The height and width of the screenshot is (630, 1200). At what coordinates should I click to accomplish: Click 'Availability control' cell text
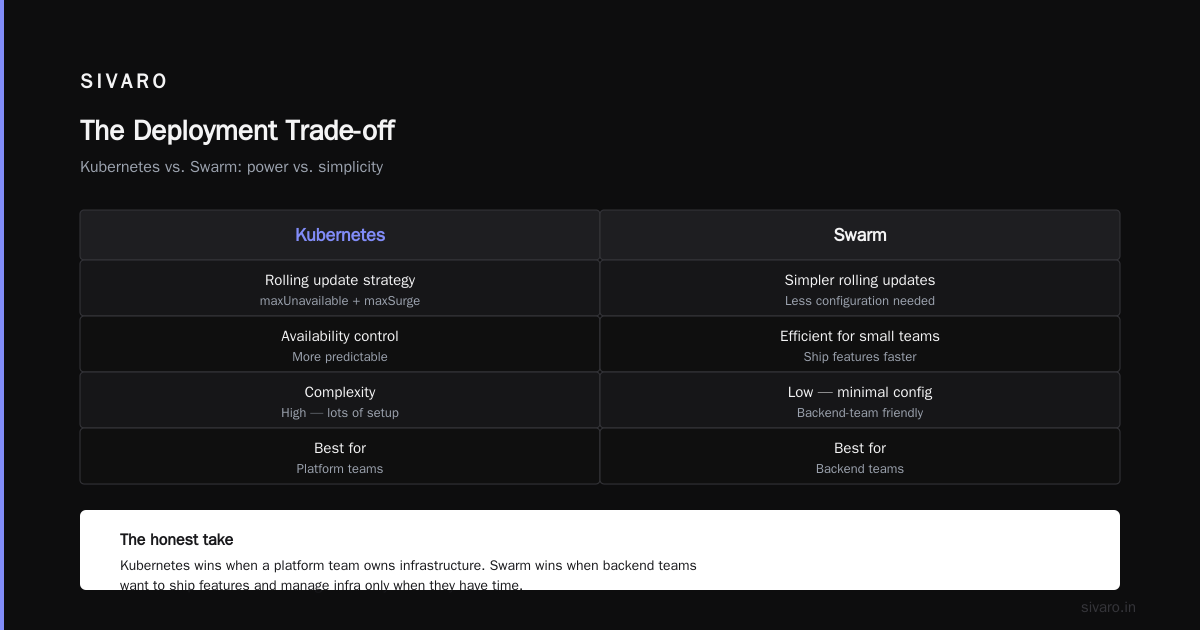[x=340, y=336]
